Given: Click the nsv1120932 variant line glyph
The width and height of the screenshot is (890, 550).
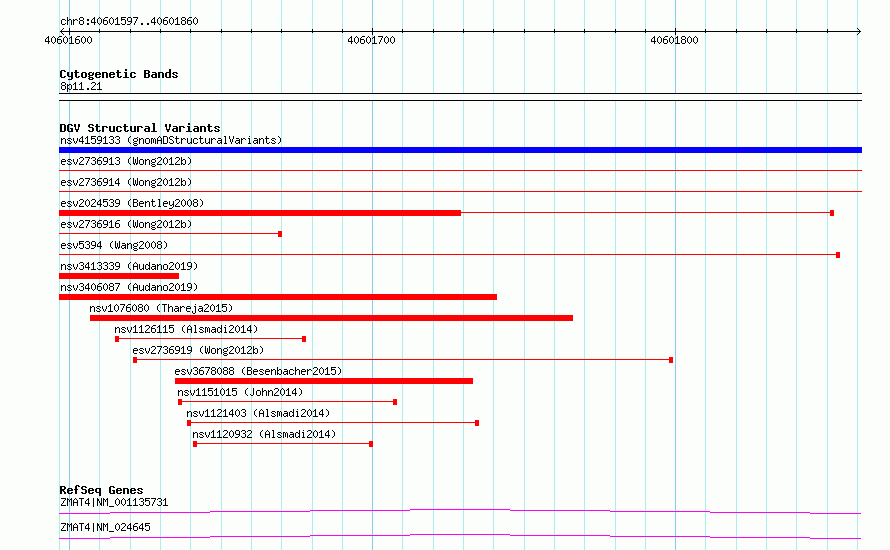Looking at the screenshot, I should pyautogui.click(x=283, y=444).
